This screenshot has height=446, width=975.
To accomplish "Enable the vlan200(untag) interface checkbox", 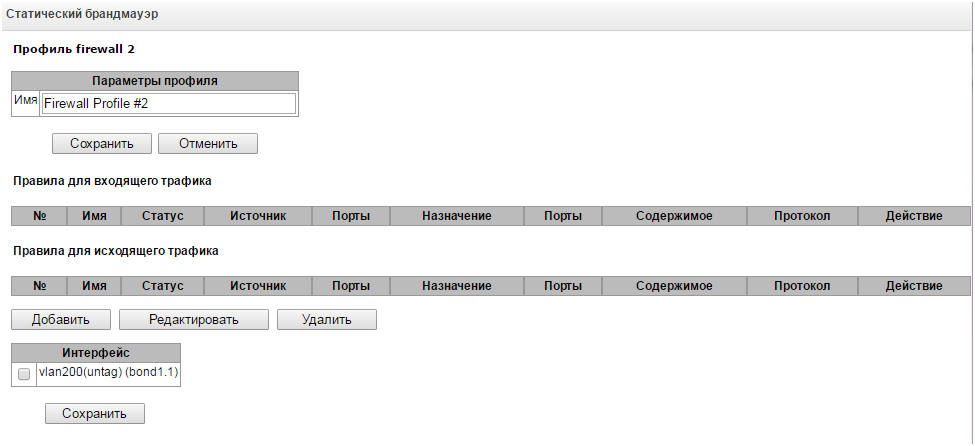I will tap(24, 374).
